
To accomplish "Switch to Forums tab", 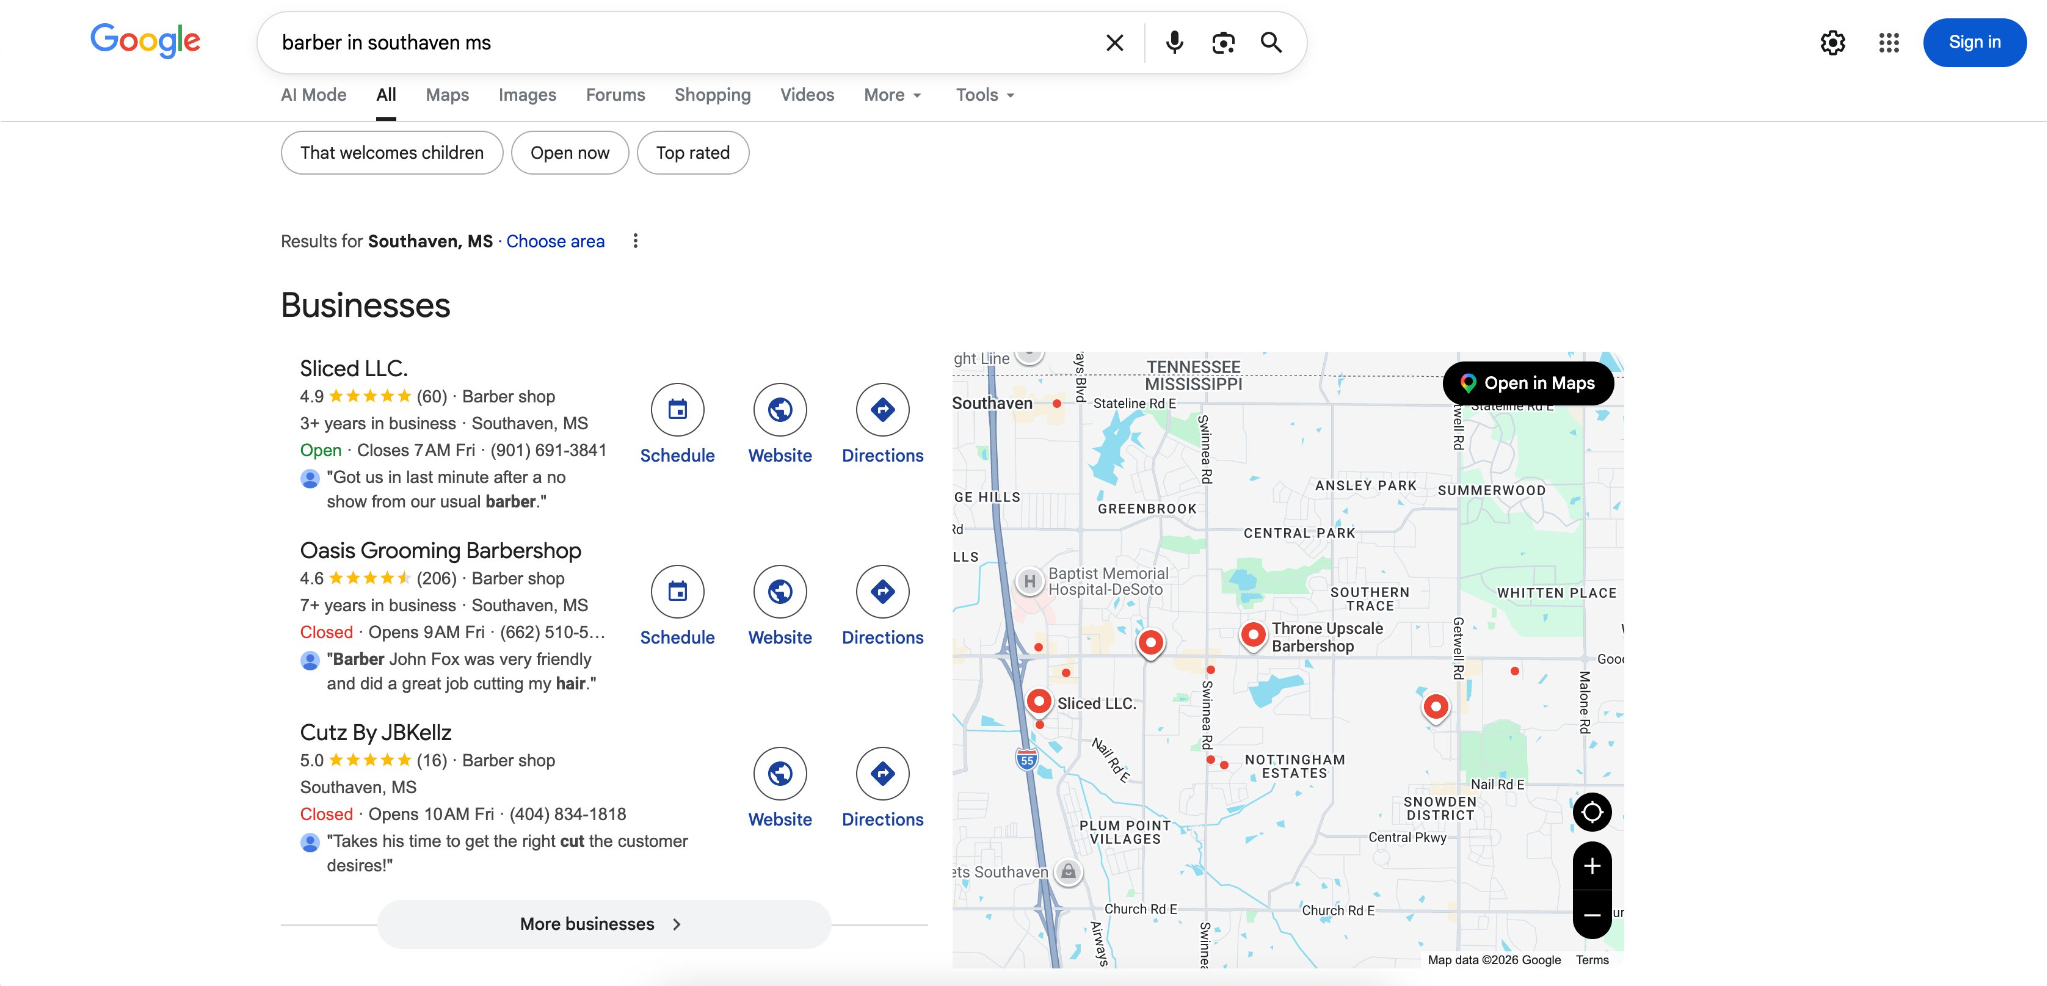I will (615, 95).
